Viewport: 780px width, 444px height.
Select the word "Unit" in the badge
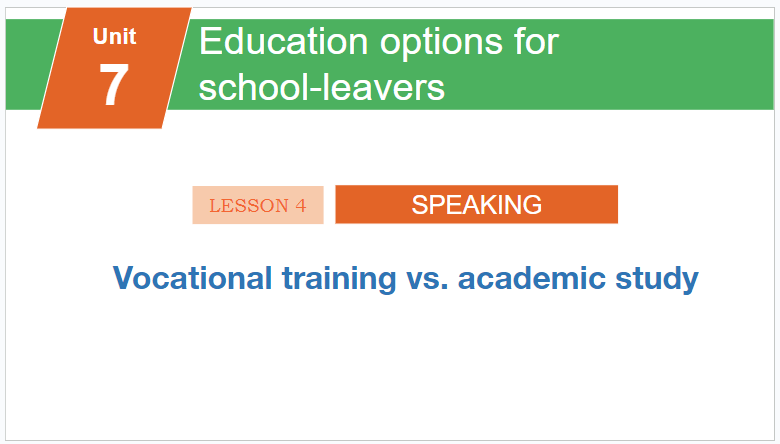(114, 36)
